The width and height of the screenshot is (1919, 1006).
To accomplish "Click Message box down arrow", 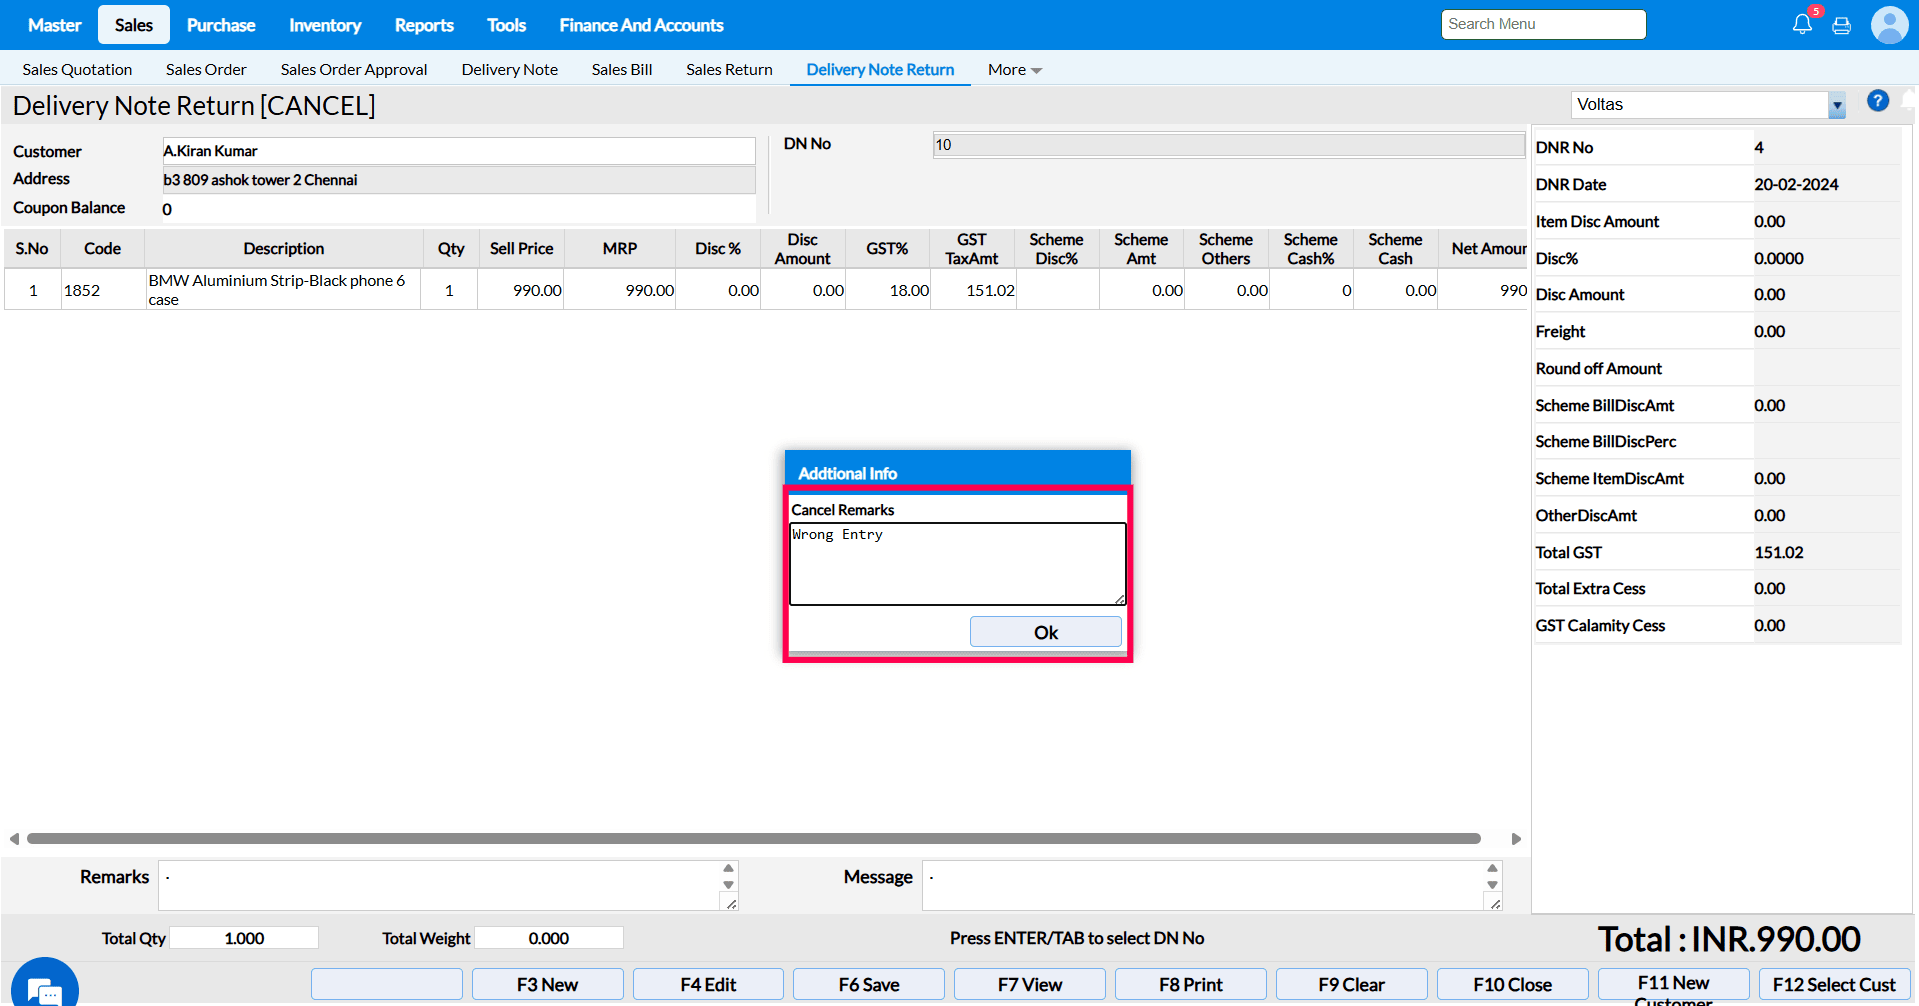I will pos(1492,885).
